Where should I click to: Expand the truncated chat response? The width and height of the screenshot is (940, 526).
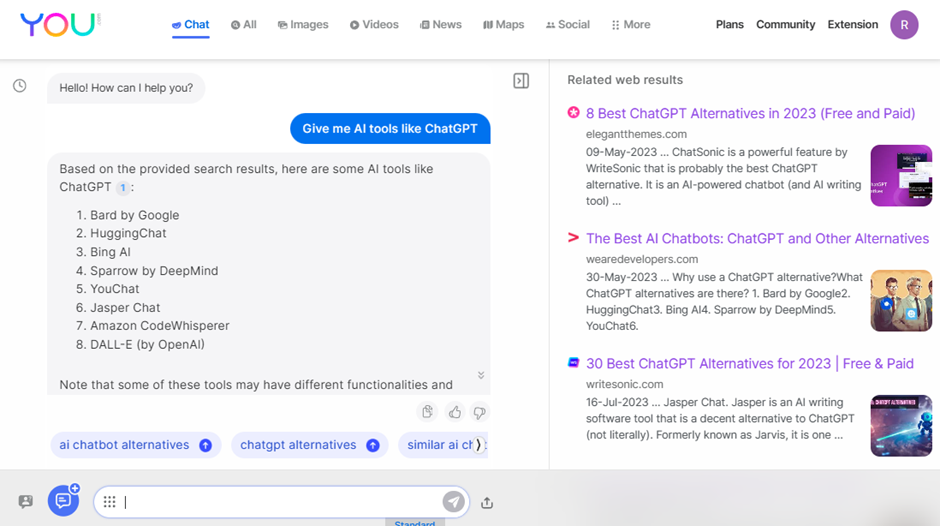click(x=481, y=376)
